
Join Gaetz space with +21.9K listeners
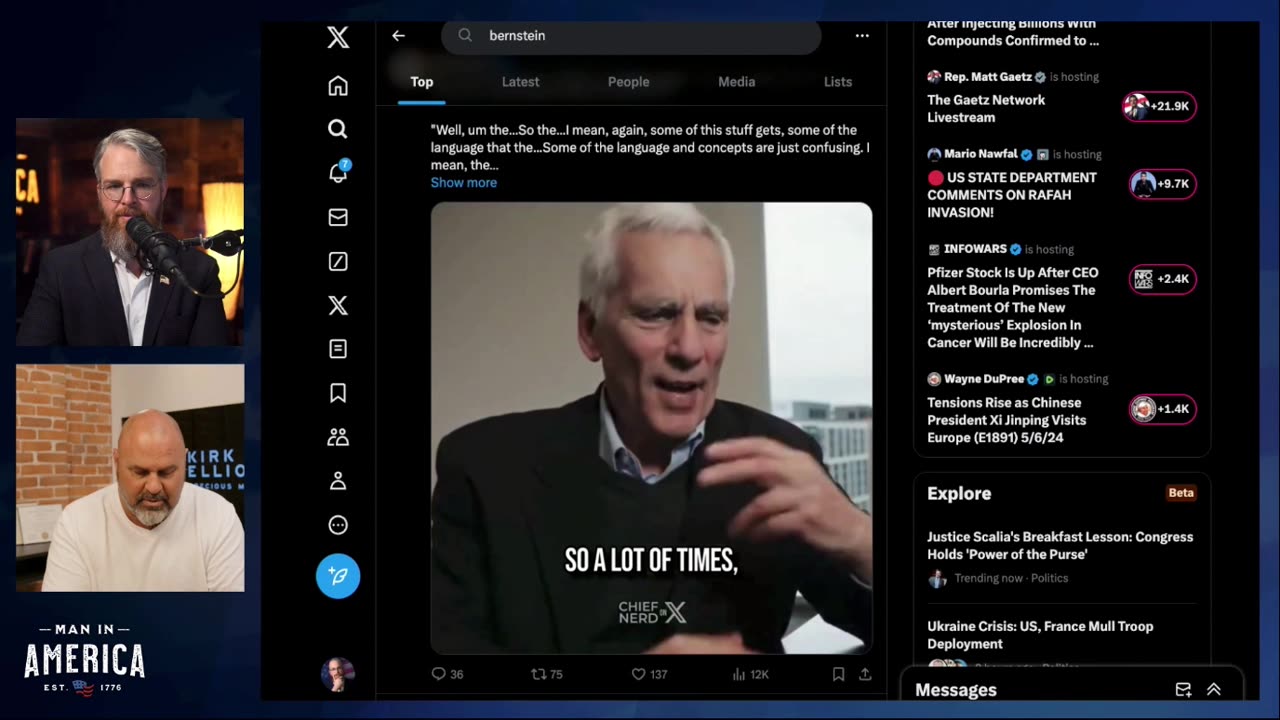pos(1160,106)
